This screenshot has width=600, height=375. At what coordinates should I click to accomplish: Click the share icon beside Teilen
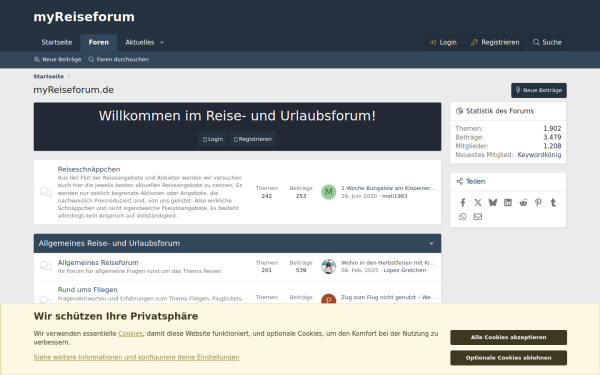tap(459, 181)
